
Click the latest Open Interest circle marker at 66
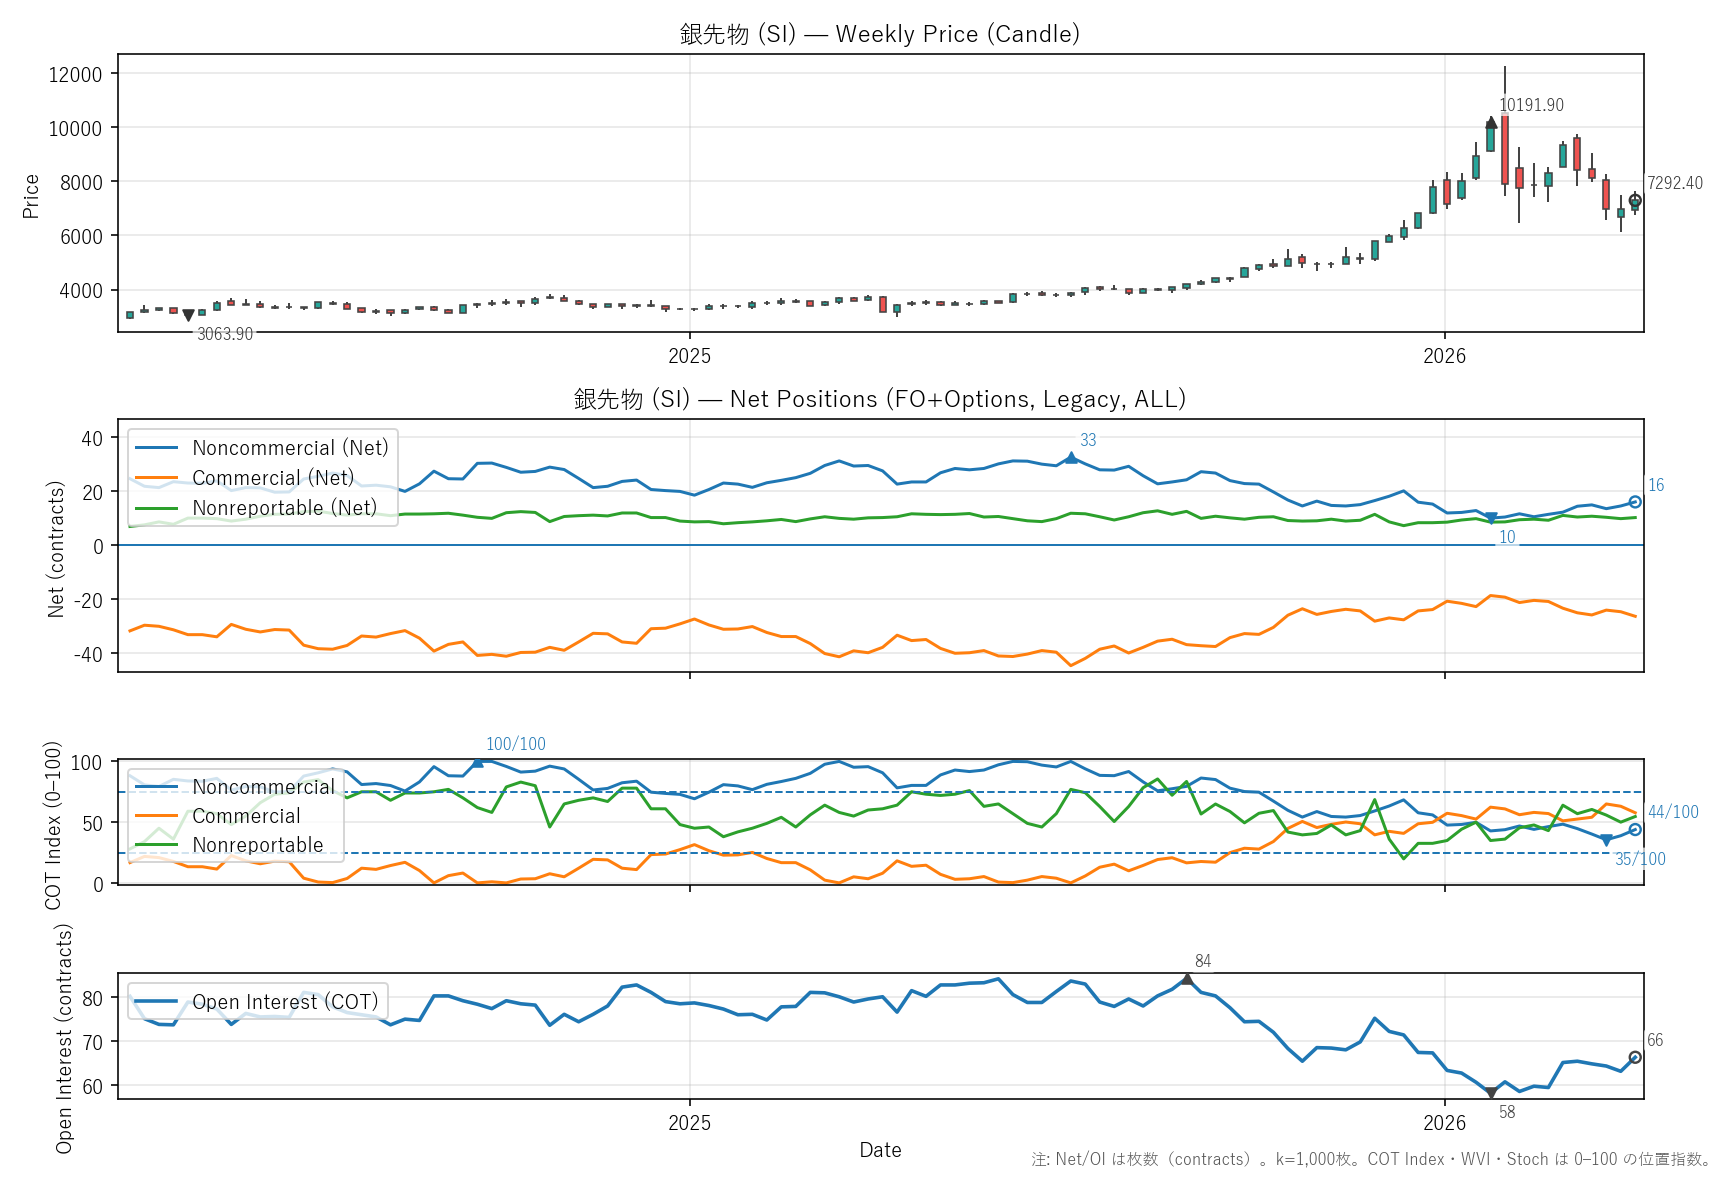(1635, 1058)
